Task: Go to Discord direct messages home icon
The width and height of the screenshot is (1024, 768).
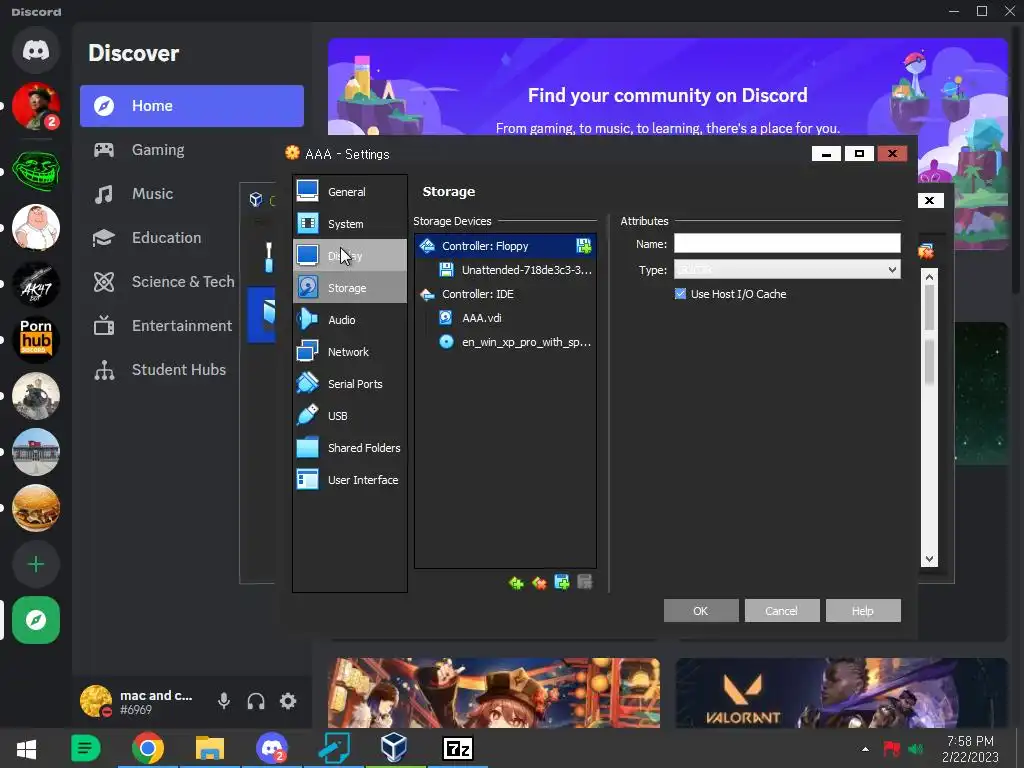Action: tap(36, 50)
